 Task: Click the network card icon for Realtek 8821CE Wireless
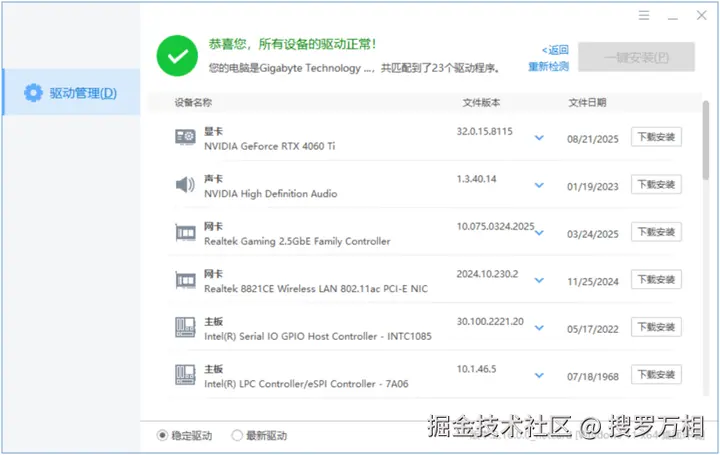coord(186,280)
